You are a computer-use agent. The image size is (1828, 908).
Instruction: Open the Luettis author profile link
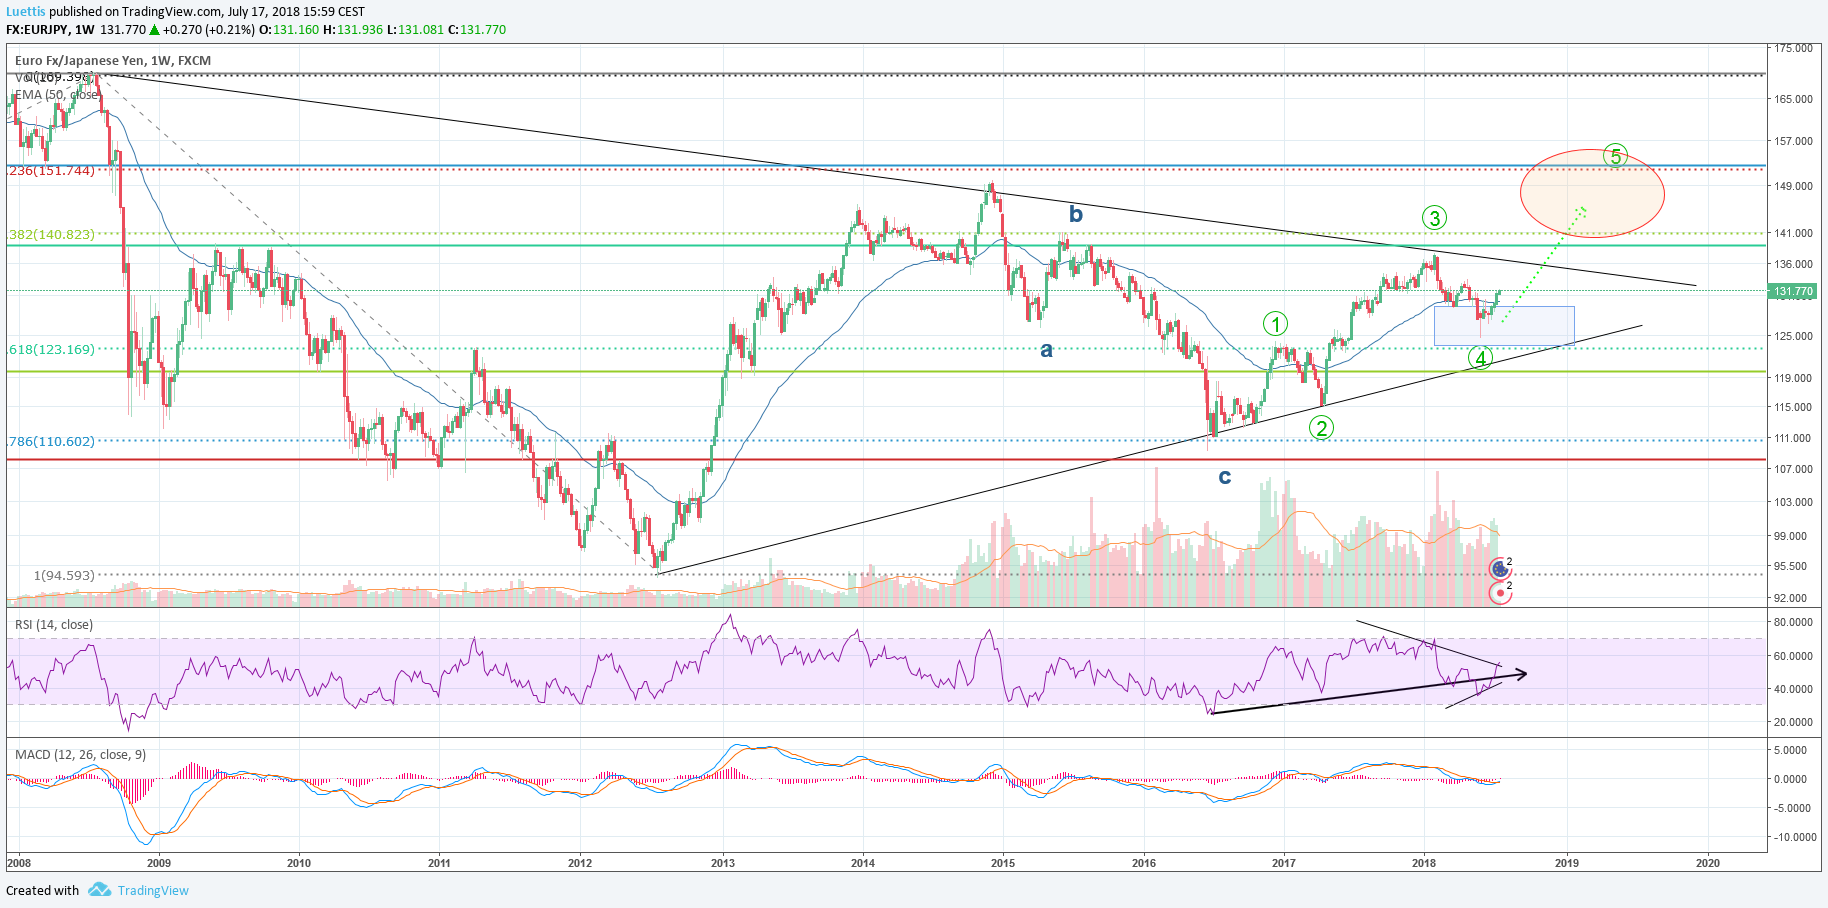click(26, 12)
